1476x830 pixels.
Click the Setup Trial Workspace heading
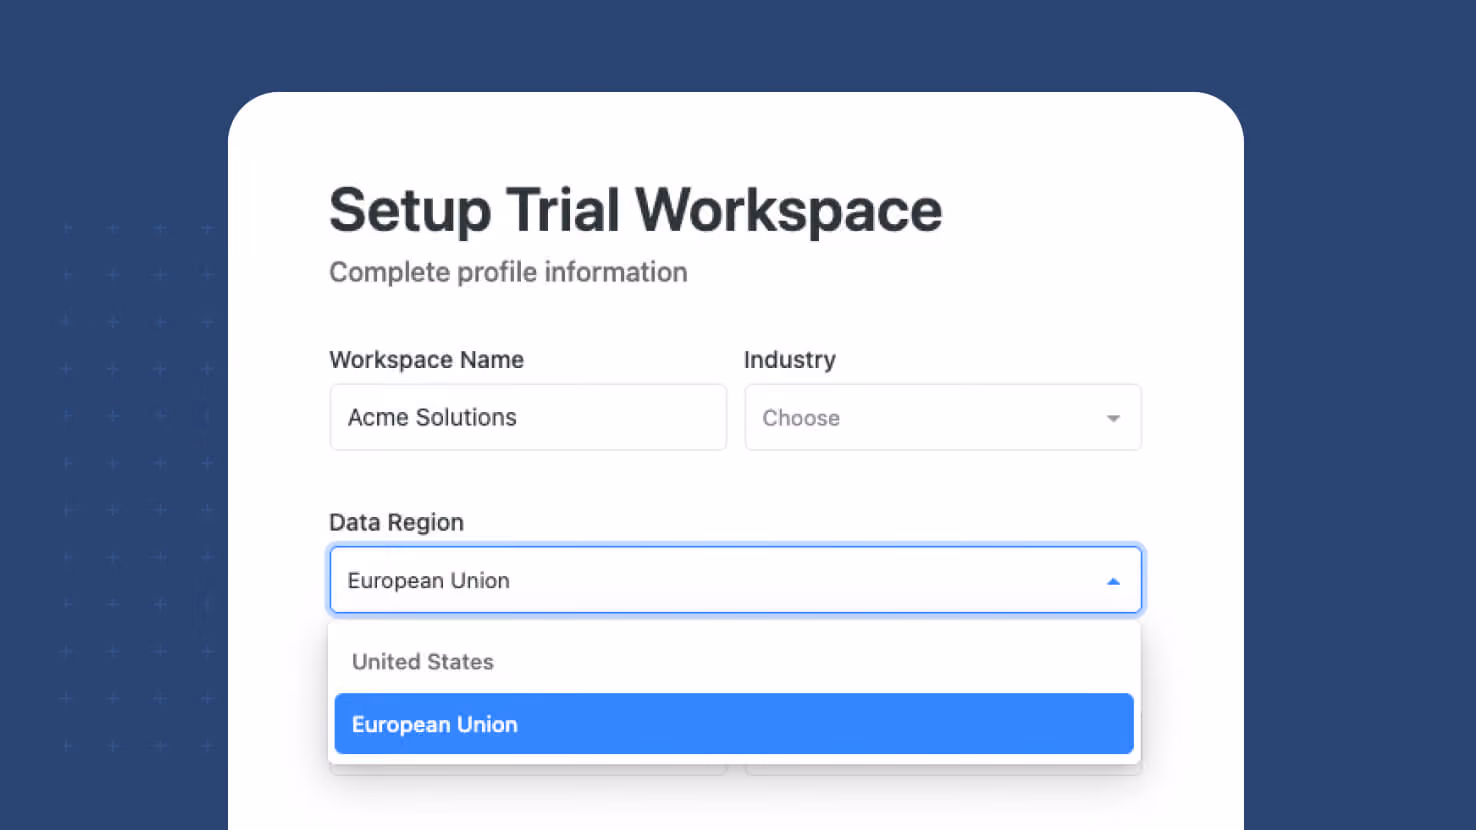(x=636, y=210)
